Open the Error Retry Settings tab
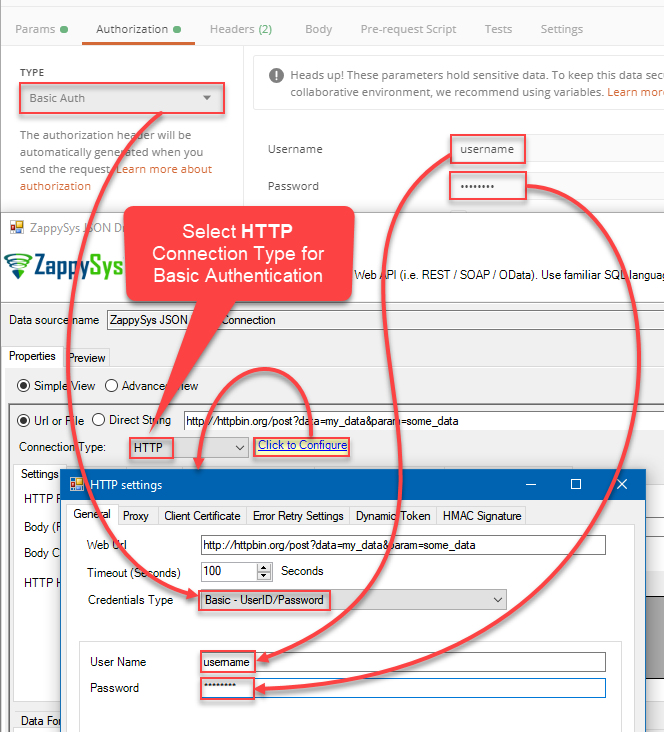This screenshot has width=664, height=732. pyautogui.click(x=298, y=516)
